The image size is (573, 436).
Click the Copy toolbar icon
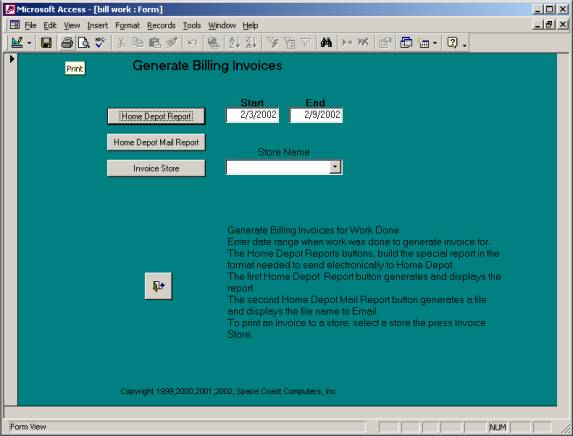[x=137, y=43]
